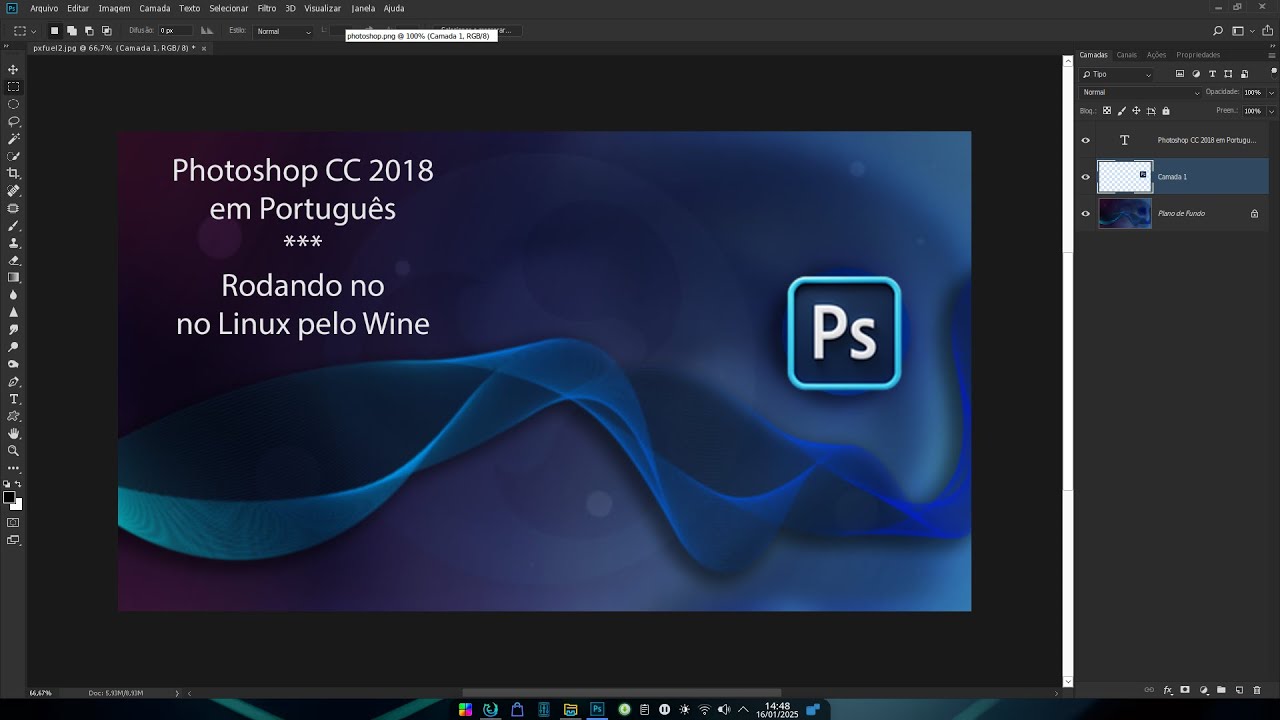Toggle lock transparent pixels

point(1107,111)
